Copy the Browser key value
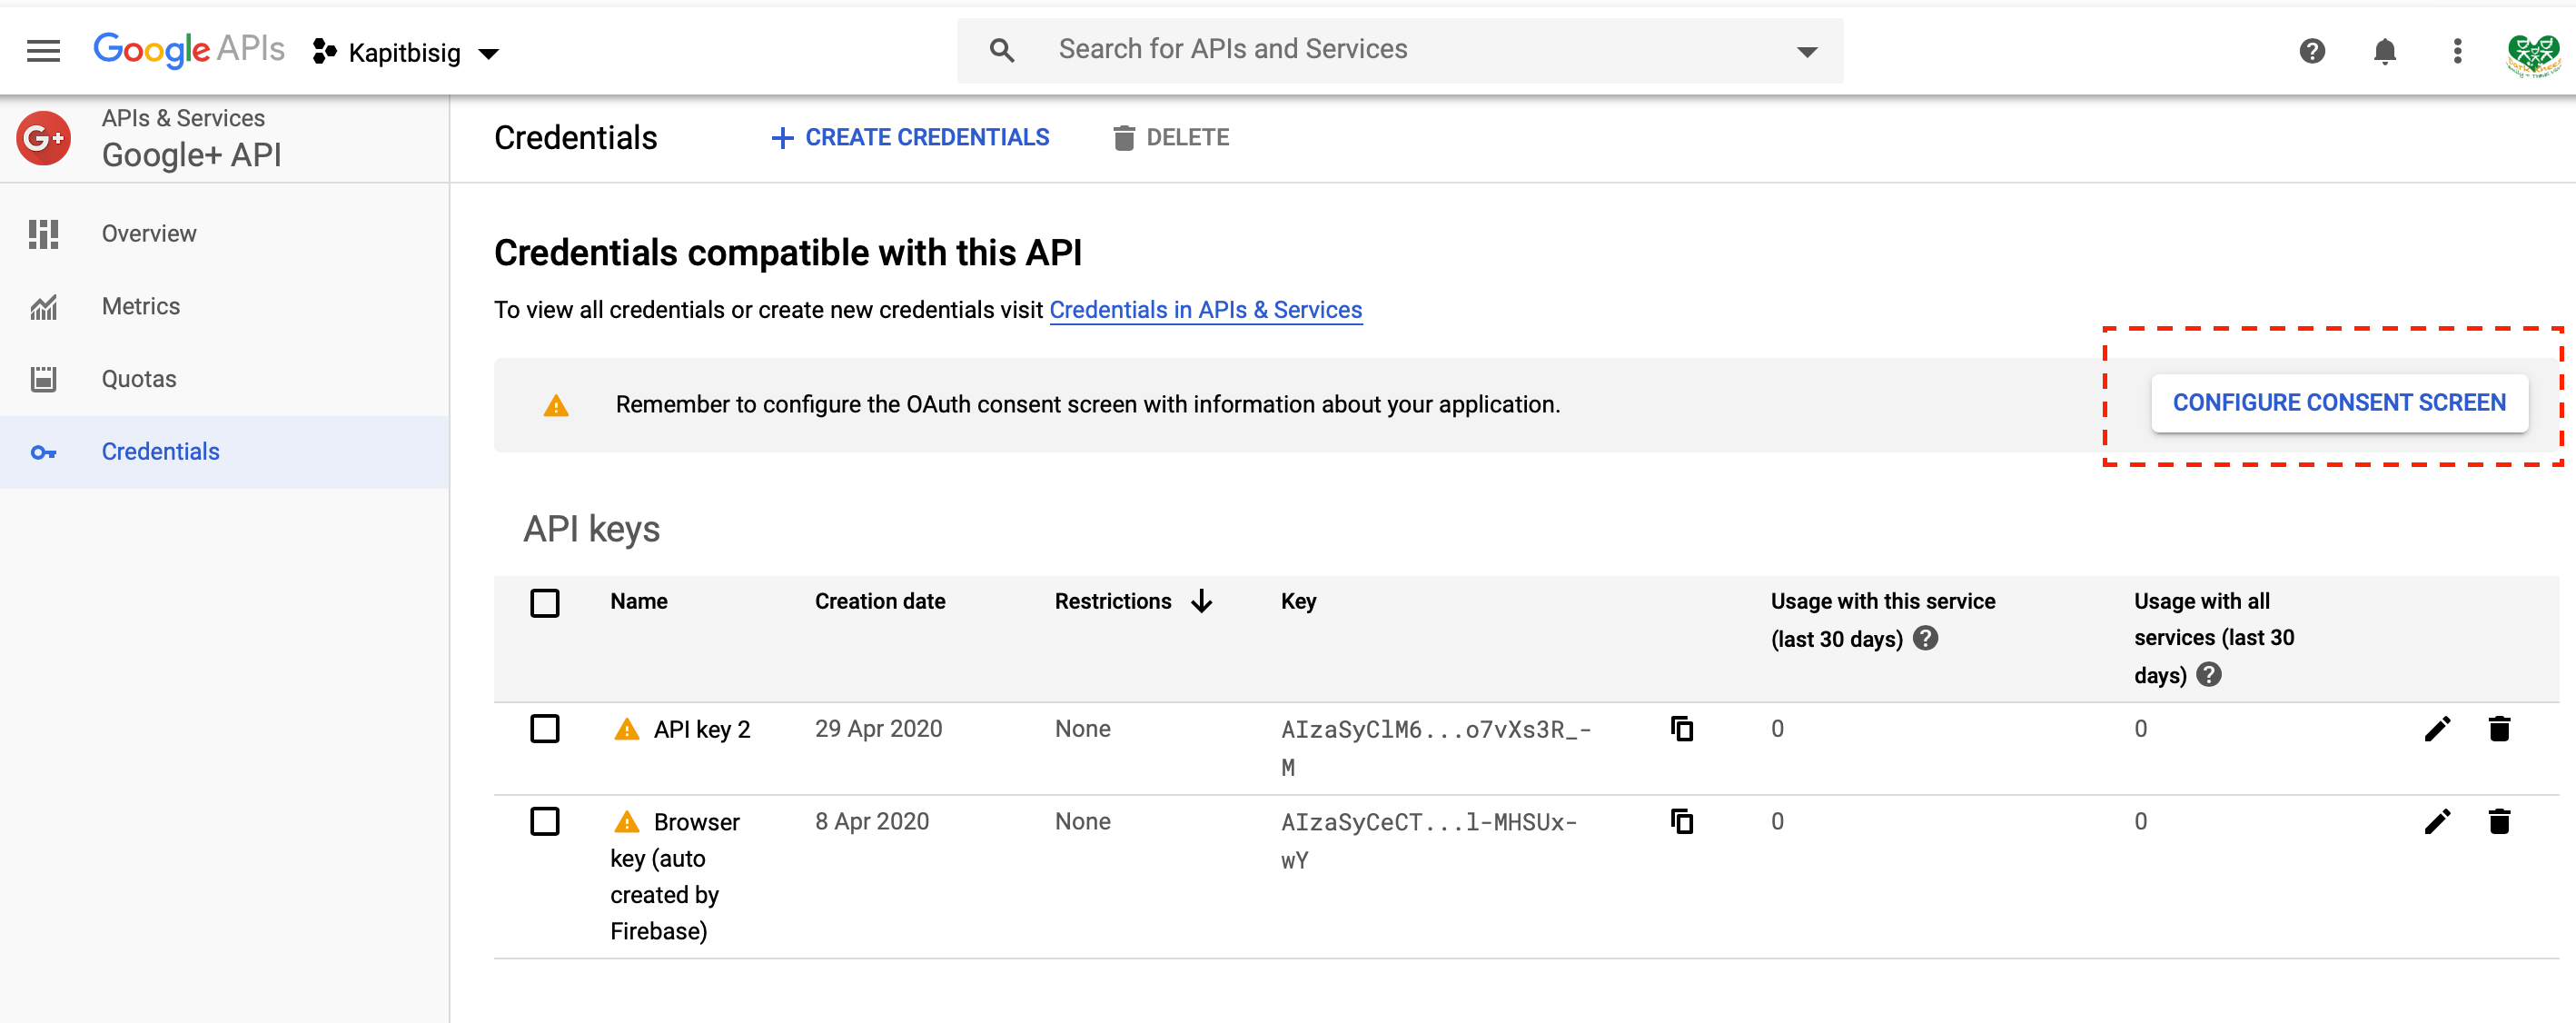This screenshot has height=1023, width=2576. tap(1682, 822)
